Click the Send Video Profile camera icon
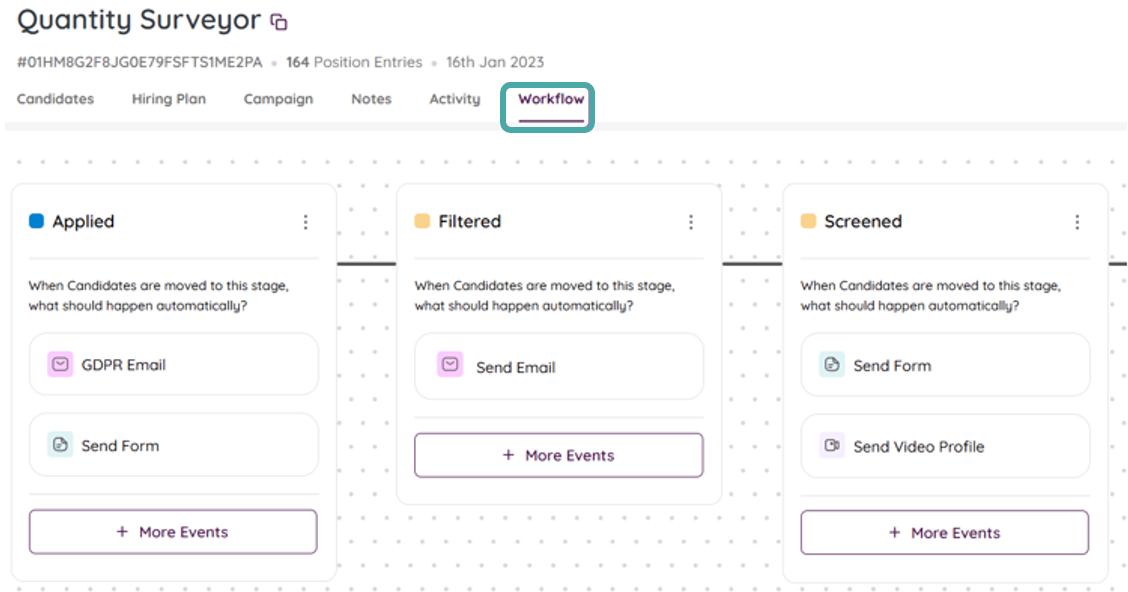 point(832,446)
